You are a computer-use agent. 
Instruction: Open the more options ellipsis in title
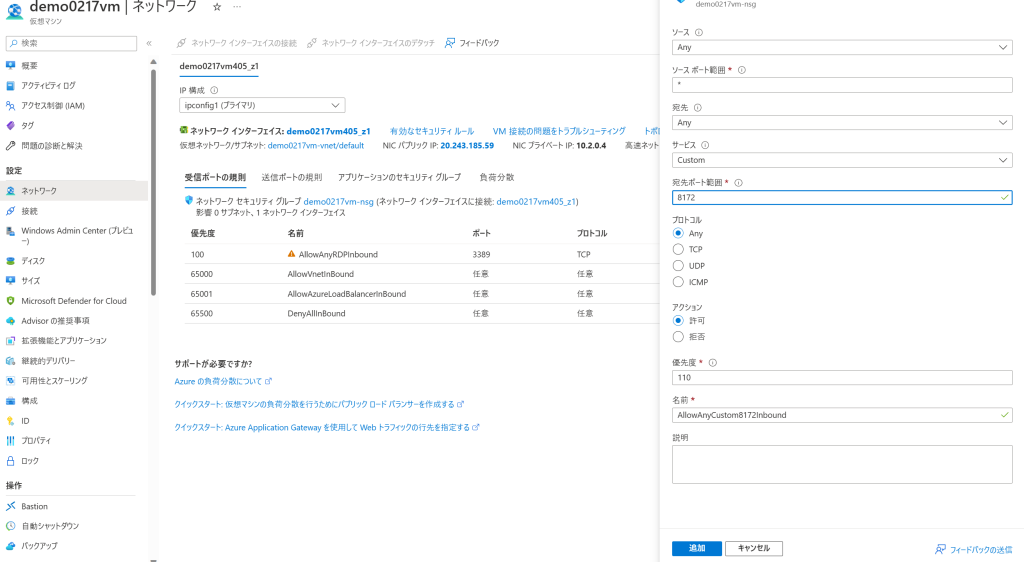237,7
